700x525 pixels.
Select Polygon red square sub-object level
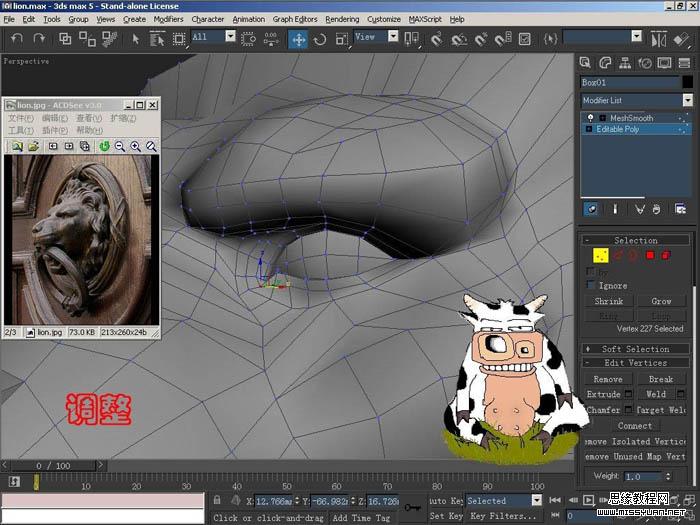(x=650, y=255)
